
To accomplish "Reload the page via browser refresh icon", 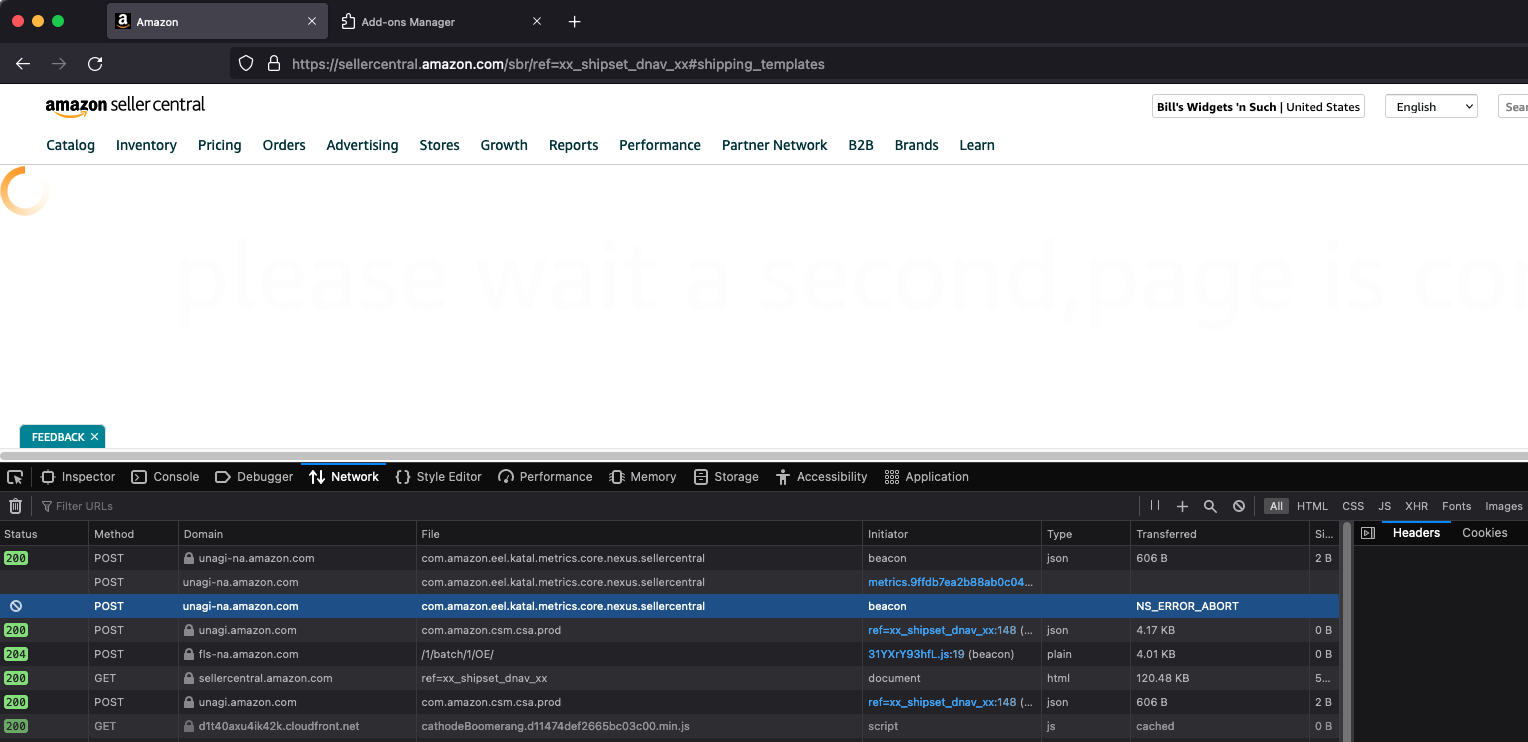I will click(x=95, y=63).
